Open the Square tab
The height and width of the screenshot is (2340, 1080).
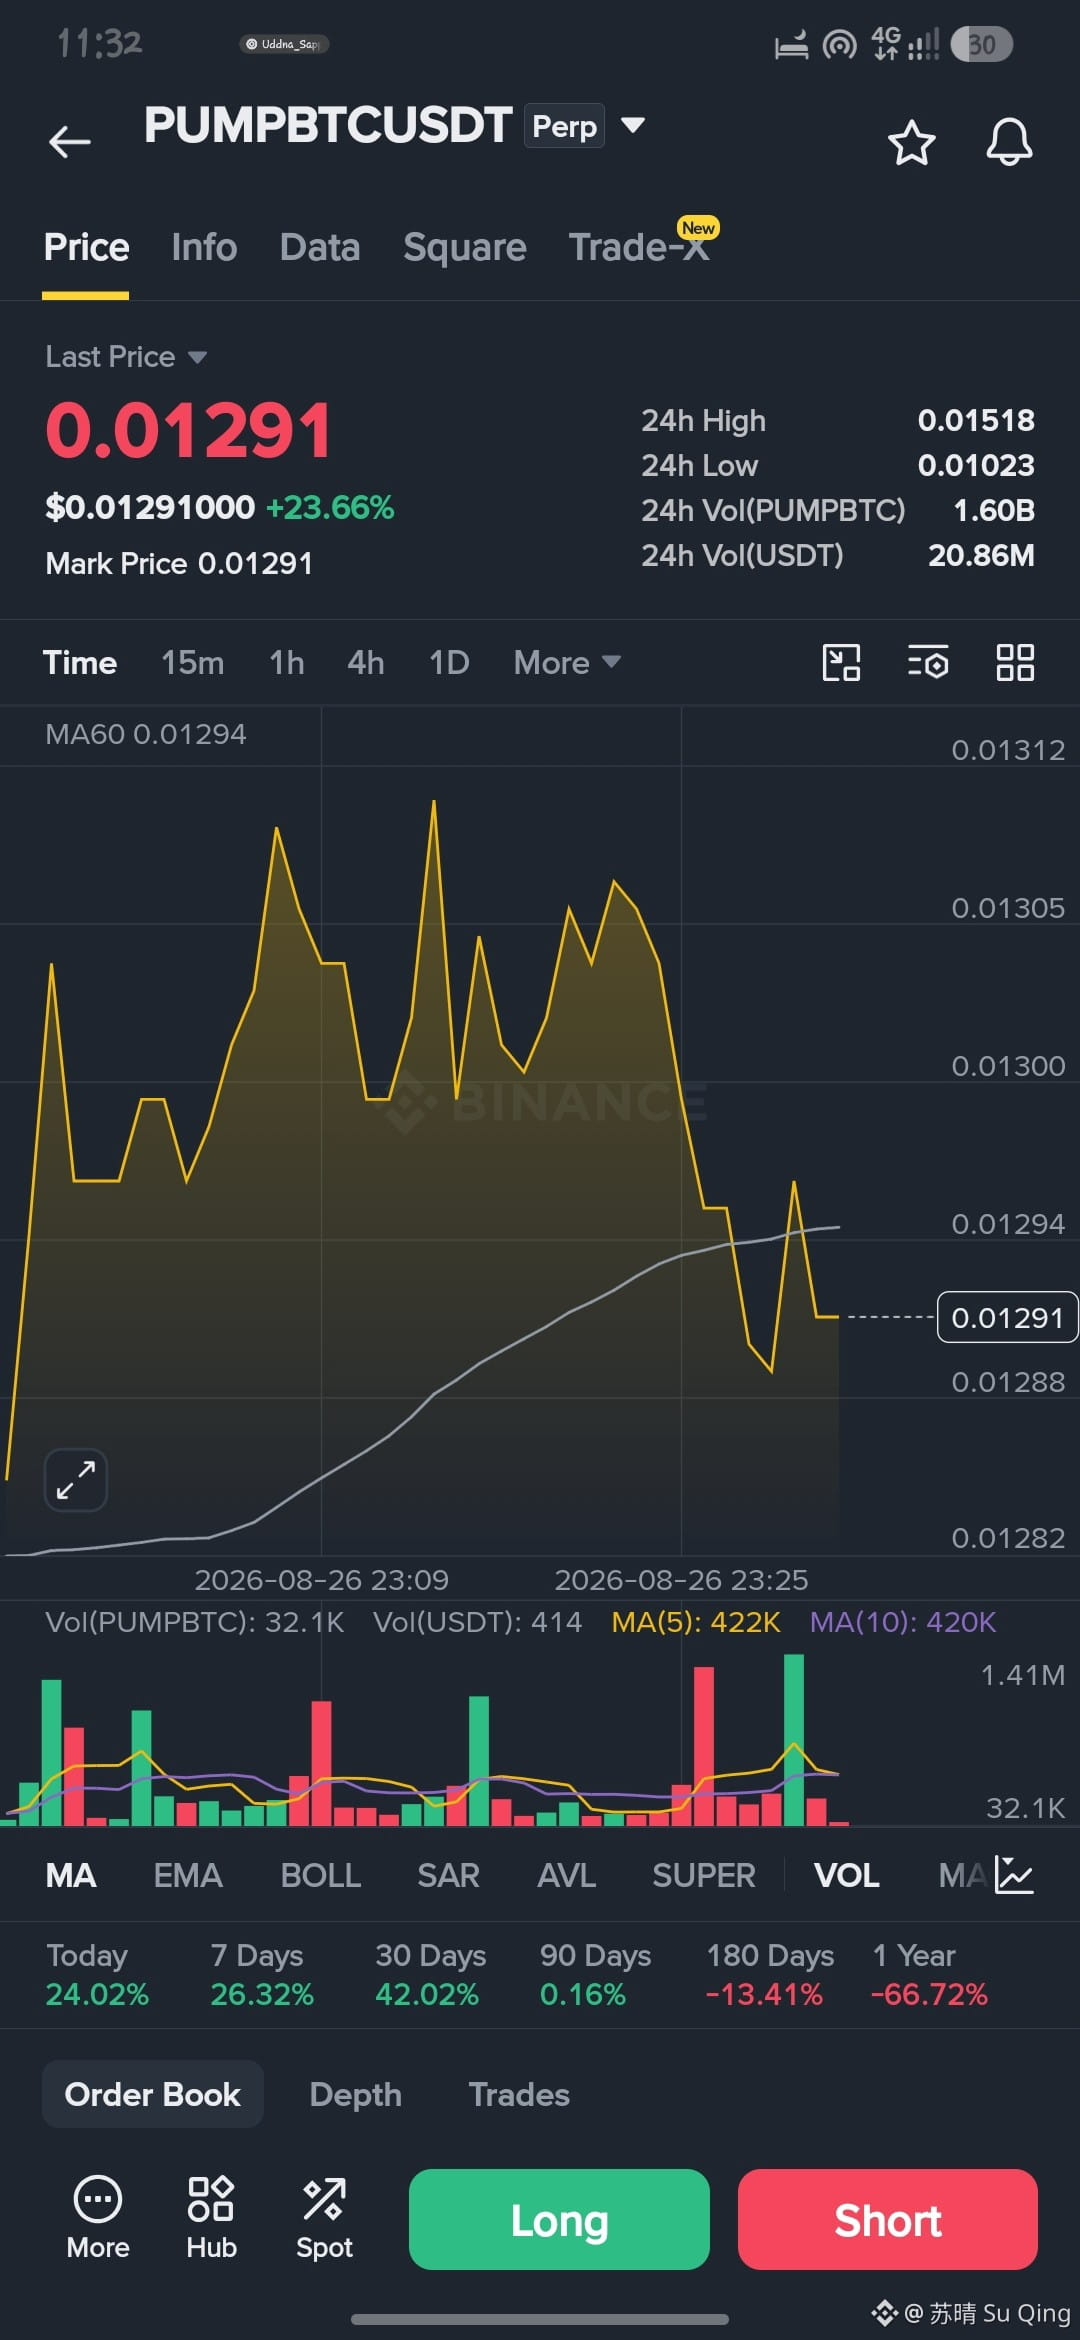coord(465,247)
